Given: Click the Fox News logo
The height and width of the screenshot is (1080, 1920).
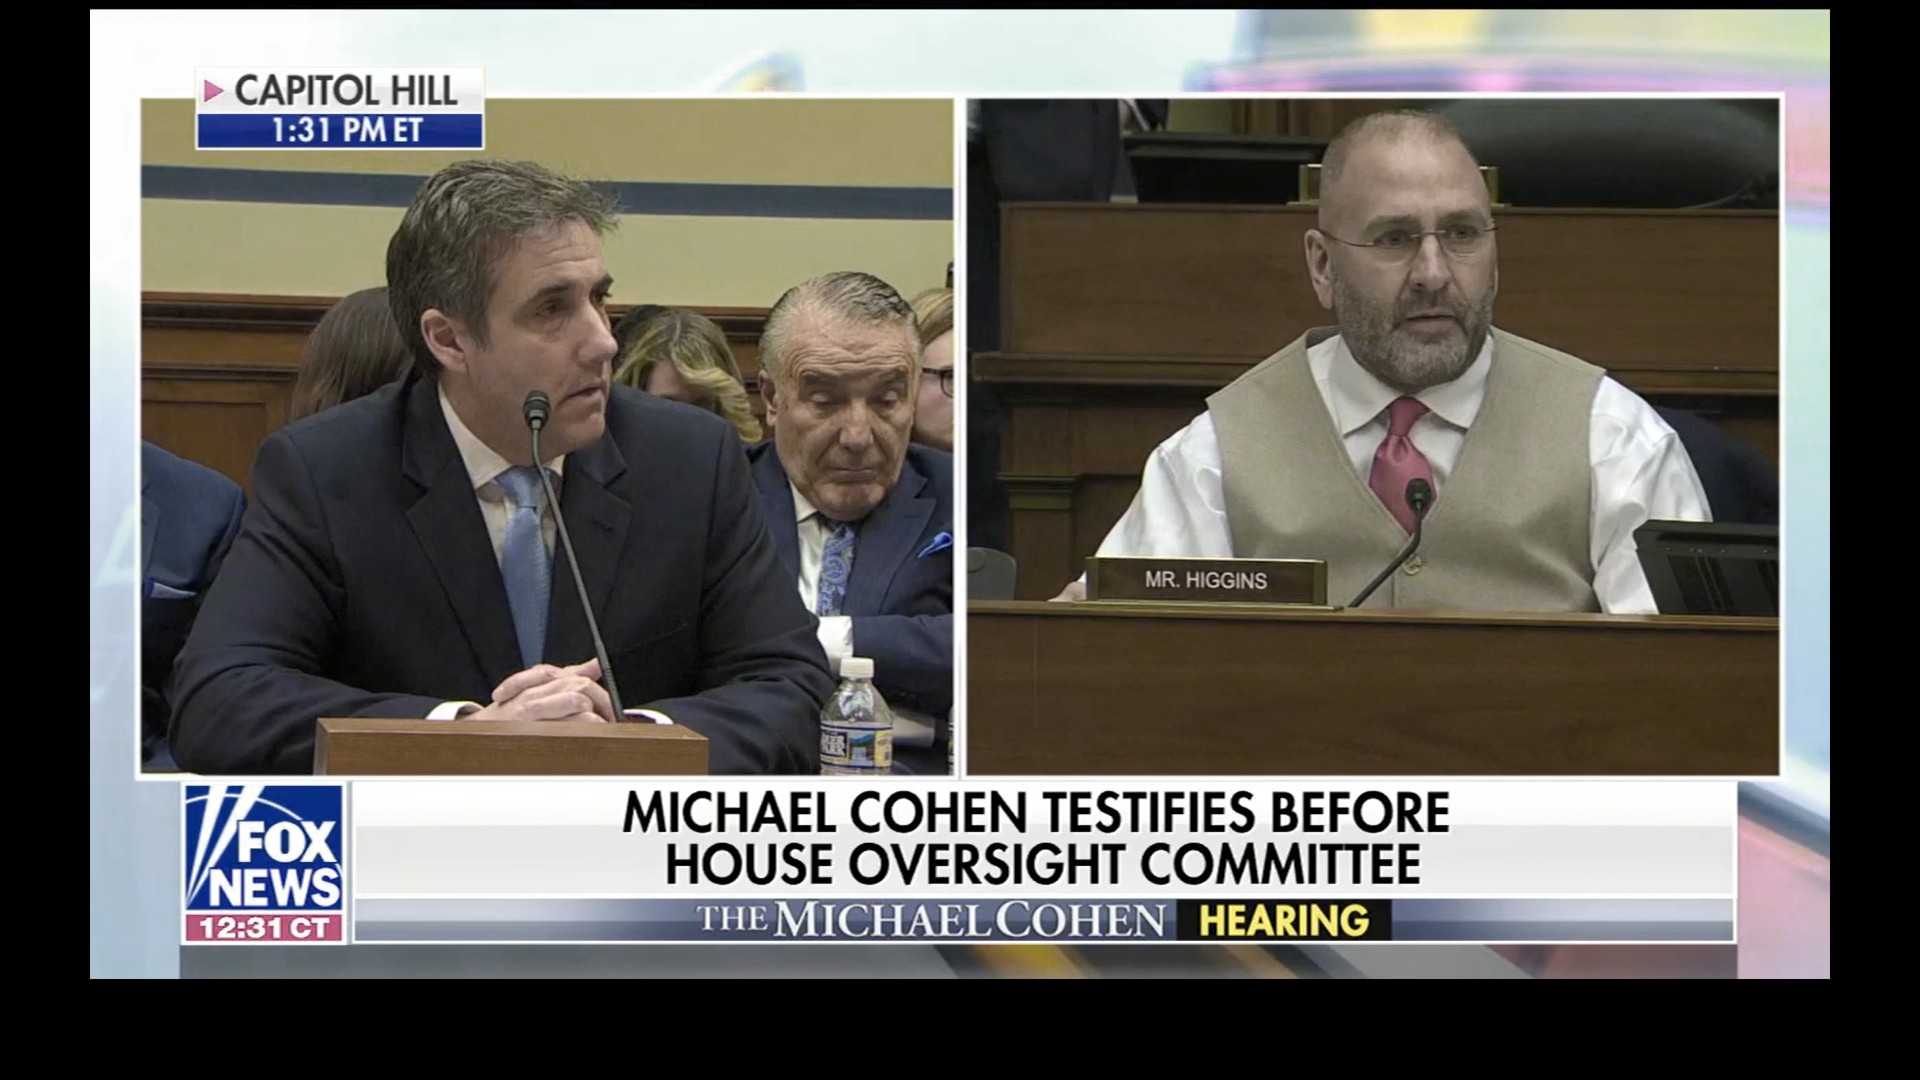Looking at the screenshot, I should pos(265,847).
